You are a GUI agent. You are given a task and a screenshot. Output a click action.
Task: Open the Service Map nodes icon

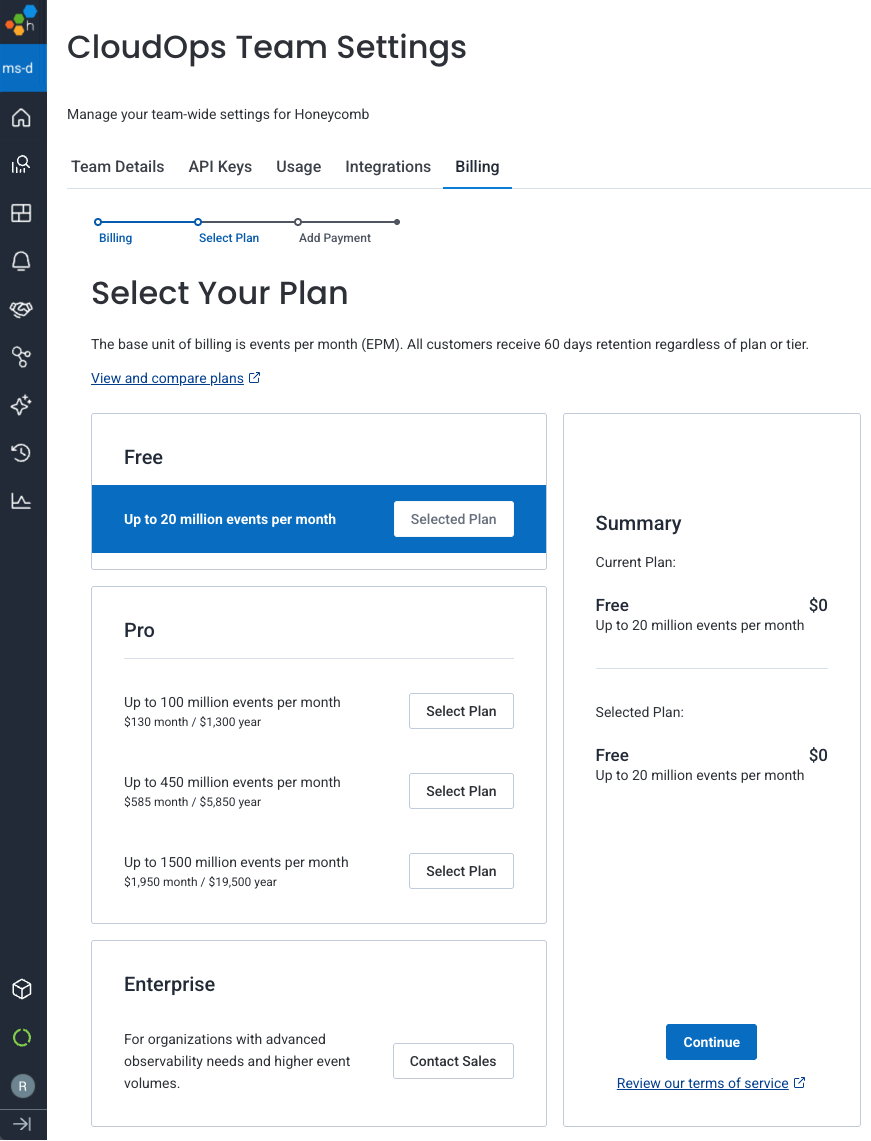(22, 357)
